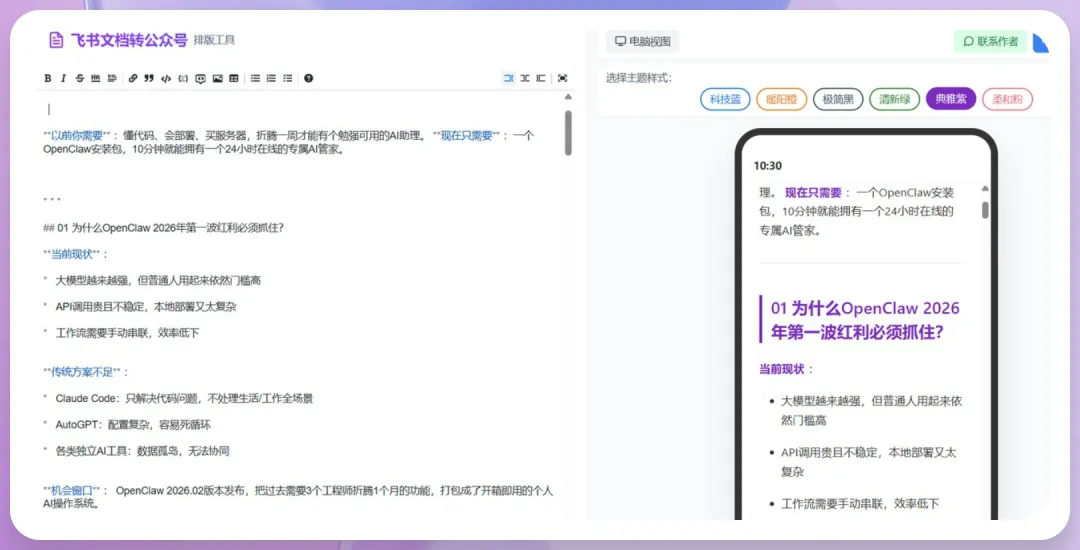Select the 清新绿 theme style

click(894, 99)
